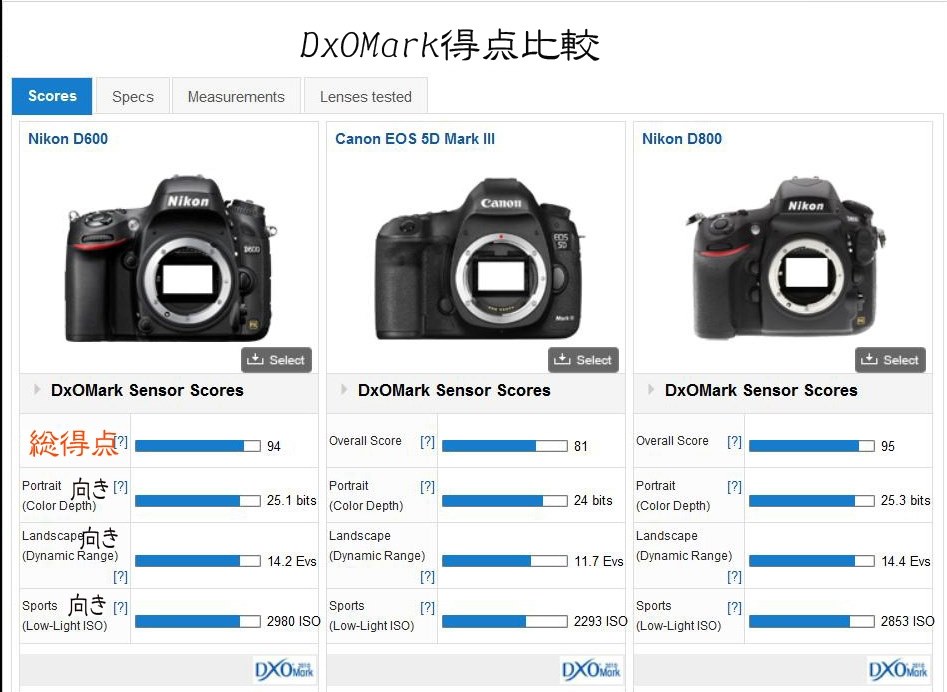Open the Measurements tab

[x=236, y=97]
